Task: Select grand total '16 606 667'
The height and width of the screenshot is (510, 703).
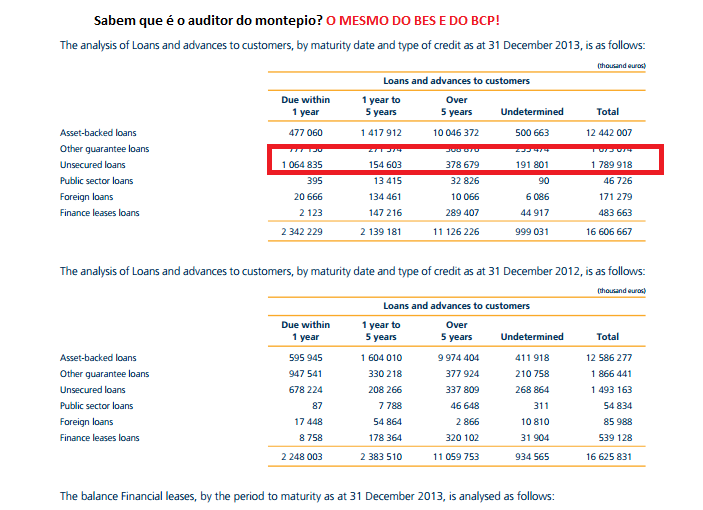Action: tap(609, 232)
